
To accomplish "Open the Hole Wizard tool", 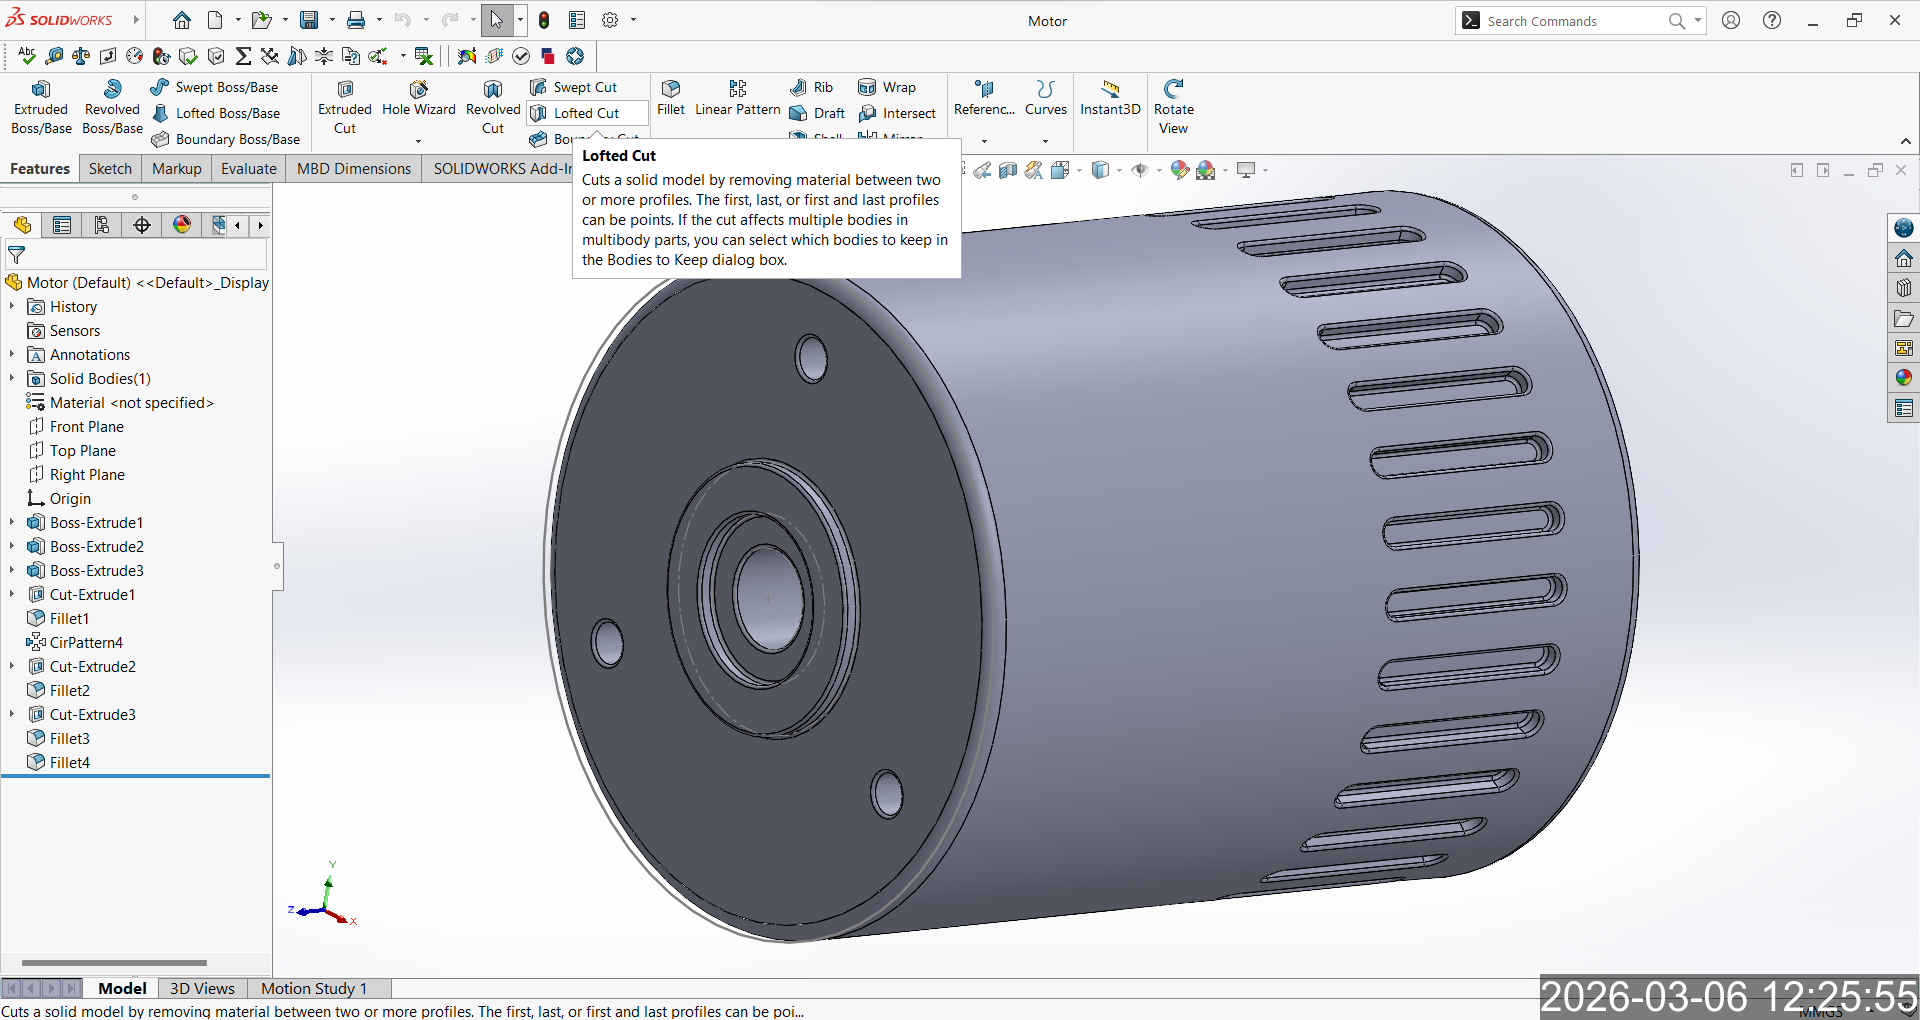I will [418, 98].
